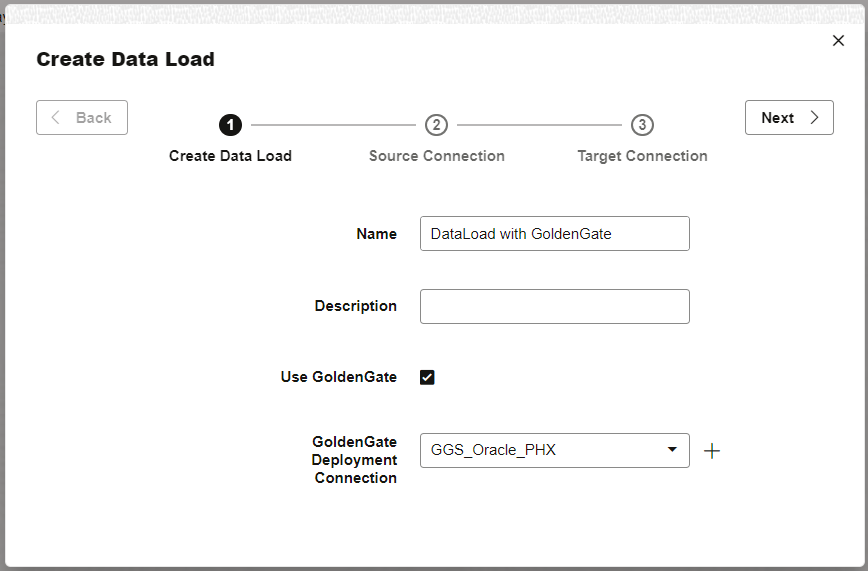The width and height of the screenshot is (868, 571).
Task: Click the Create Data Load step label
Action: point(230,156)
